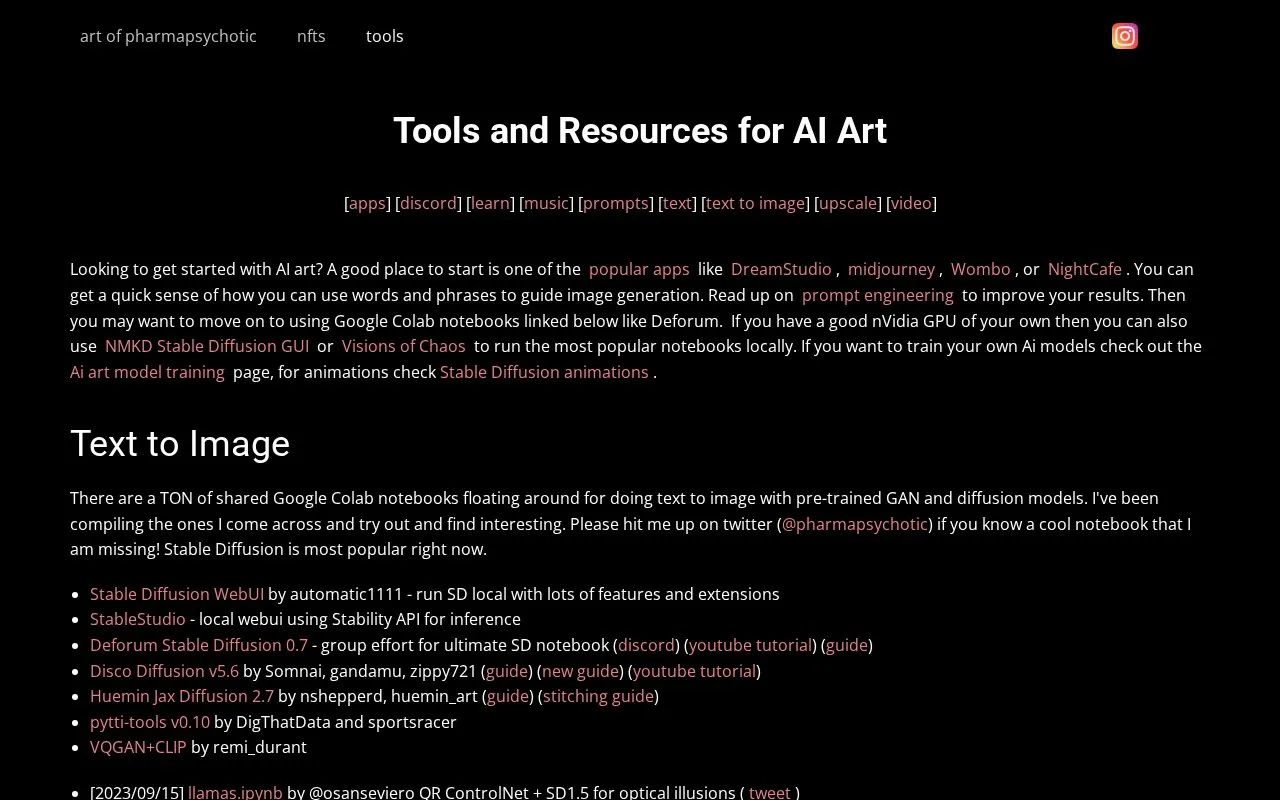Go to art of pharmapsychotic page

[x=168, y=36]
